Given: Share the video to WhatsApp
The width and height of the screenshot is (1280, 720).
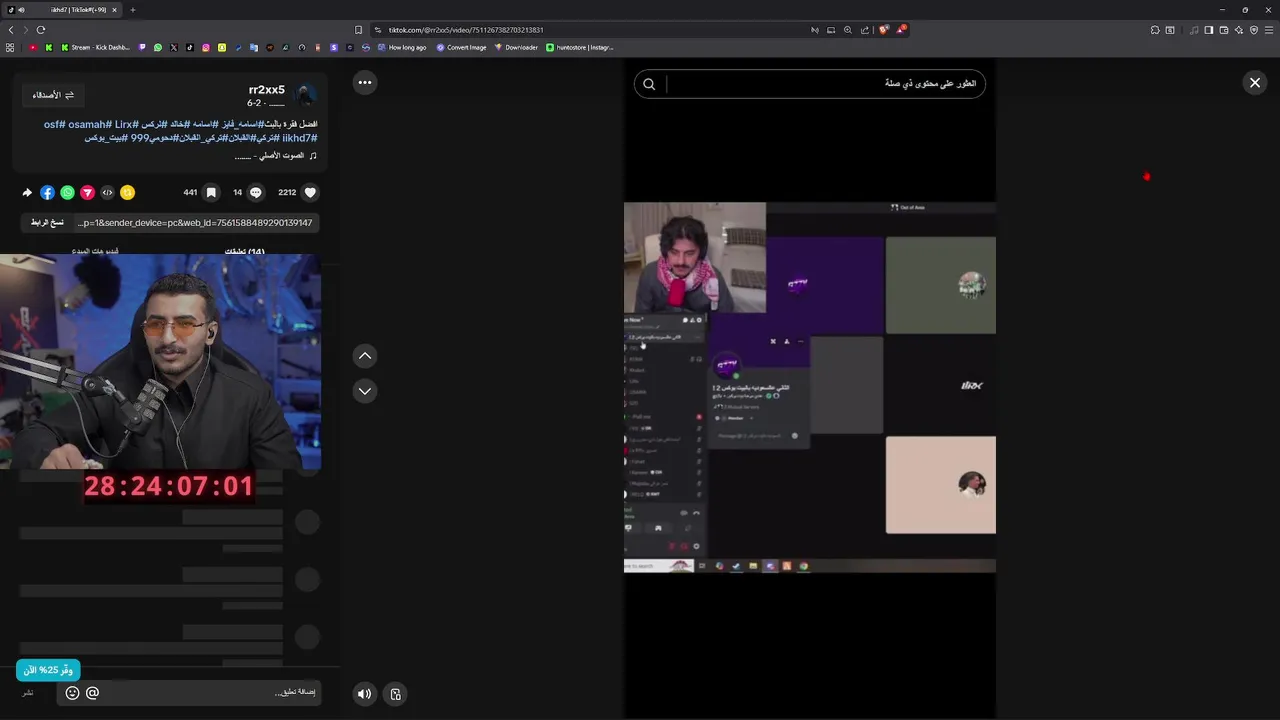Looking at the screenshot, I should (x=67, y=192).
